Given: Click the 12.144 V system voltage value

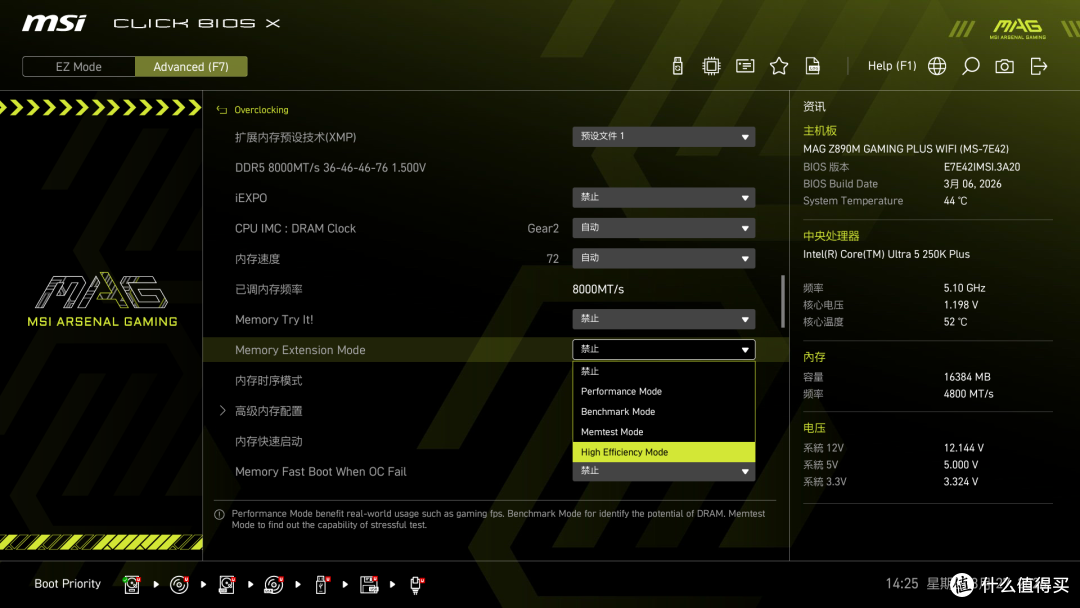Looking at the screenshot, I should coord(964,448).
